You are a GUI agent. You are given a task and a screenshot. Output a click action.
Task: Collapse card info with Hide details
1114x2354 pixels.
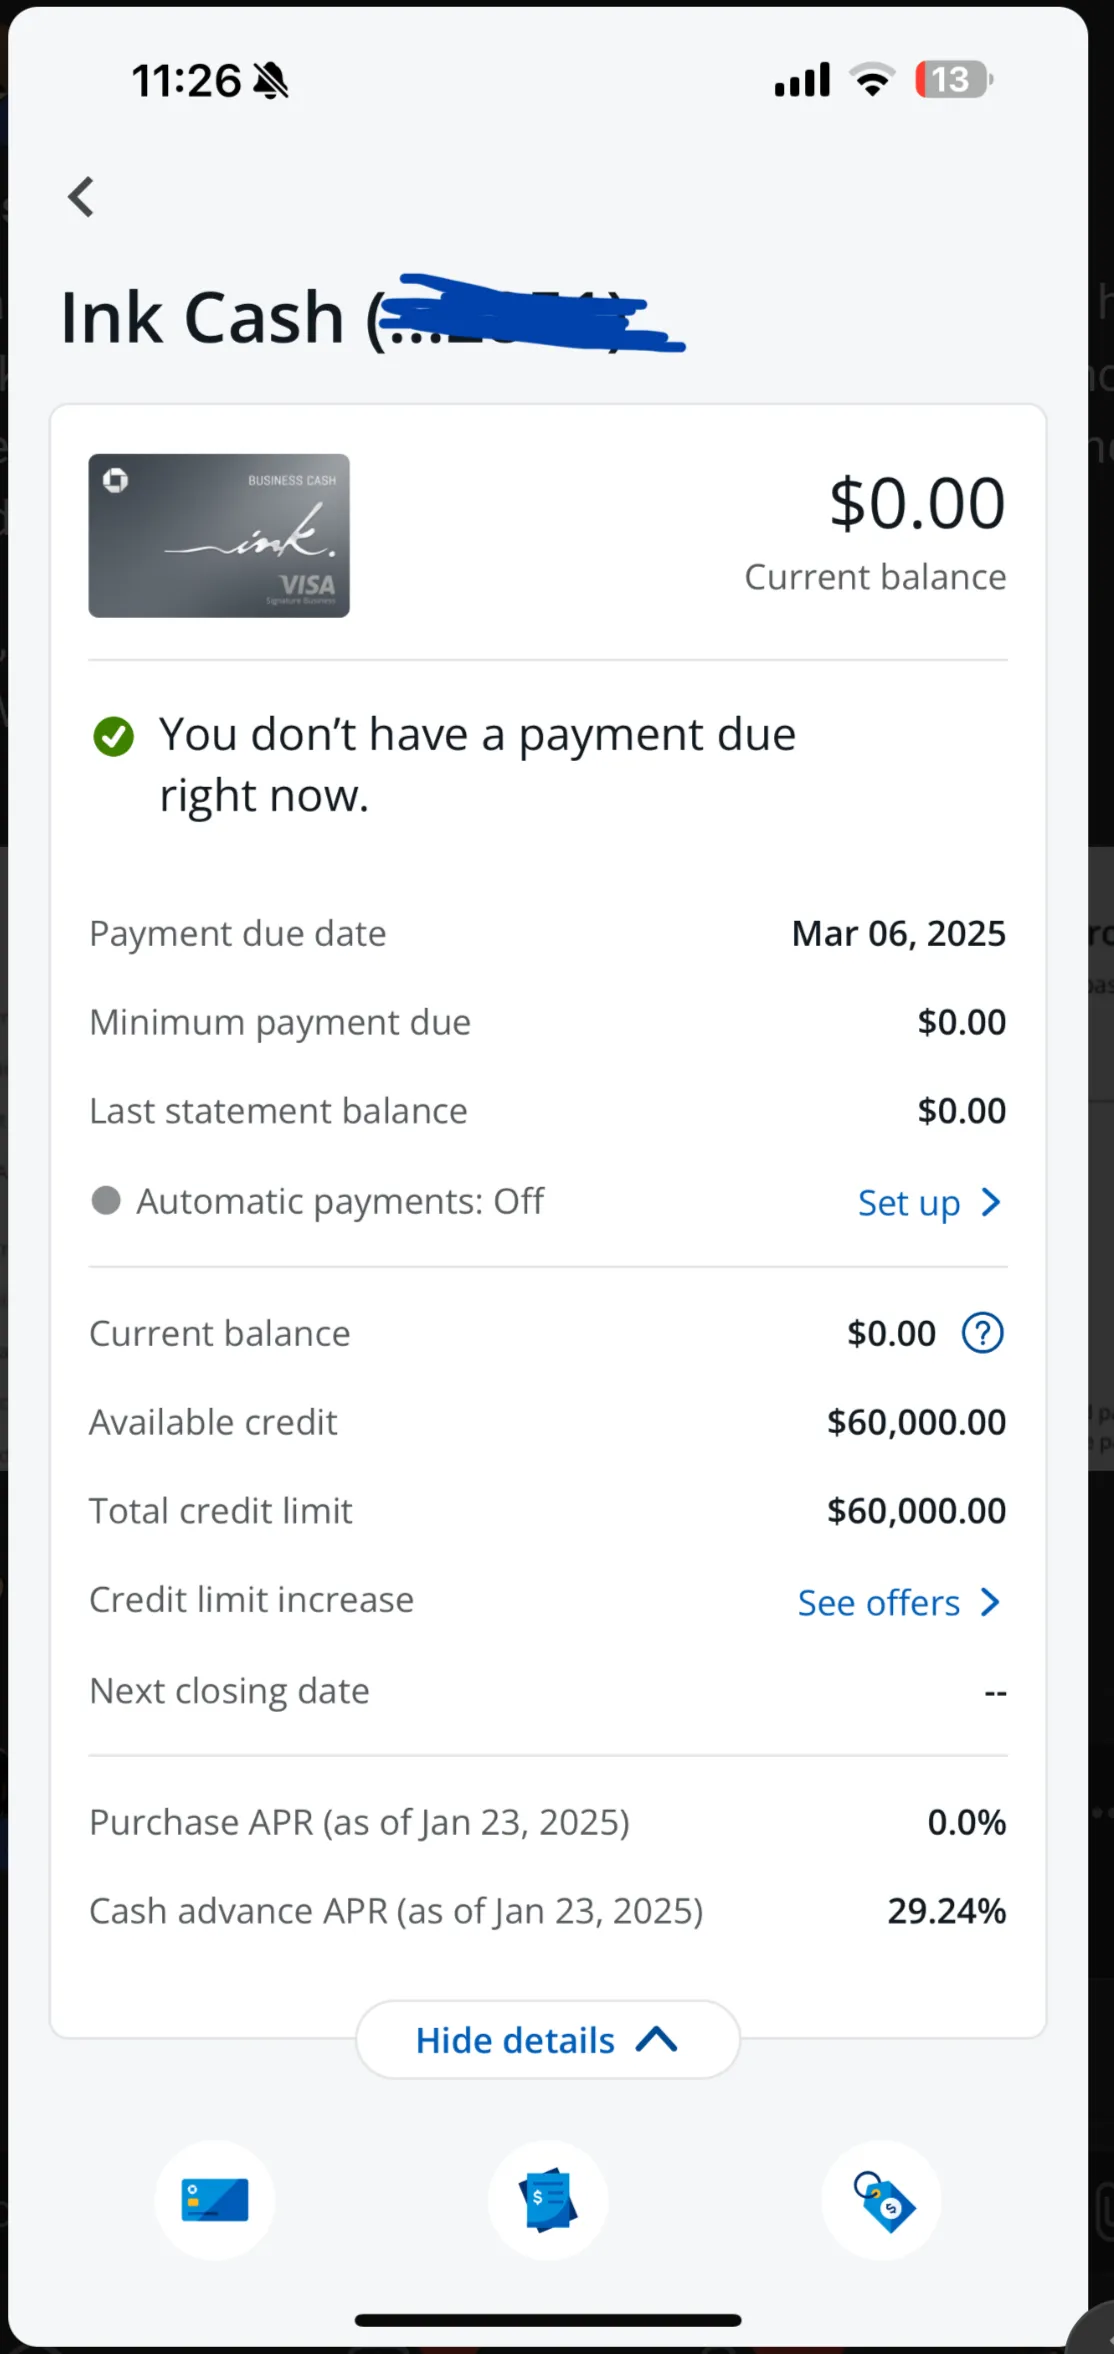pos(547,2040)
